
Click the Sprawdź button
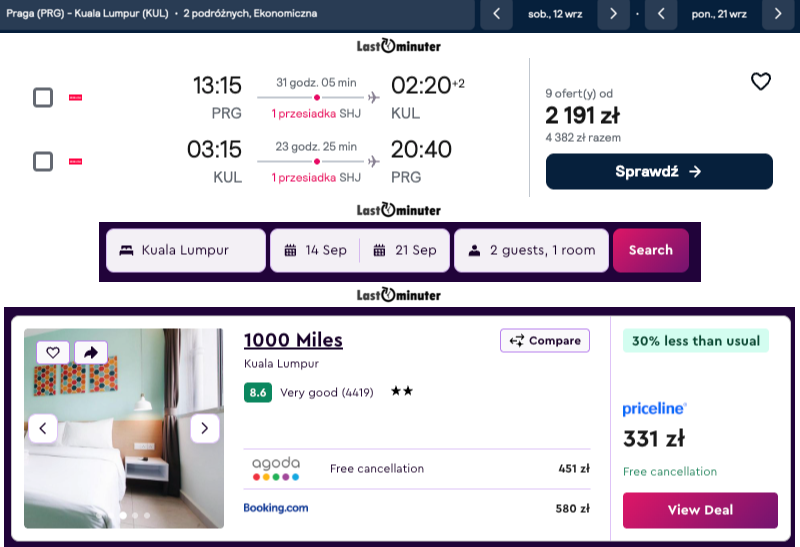pyautogui.click(x=659, y=171)
